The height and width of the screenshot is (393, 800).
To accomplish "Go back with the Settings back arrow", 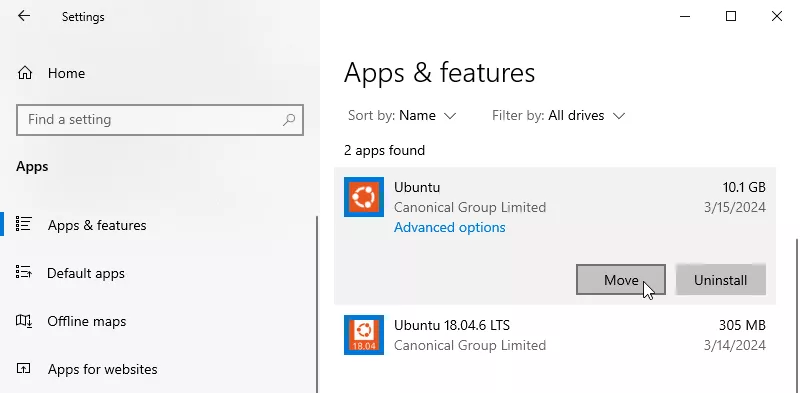I will [23, 16].
